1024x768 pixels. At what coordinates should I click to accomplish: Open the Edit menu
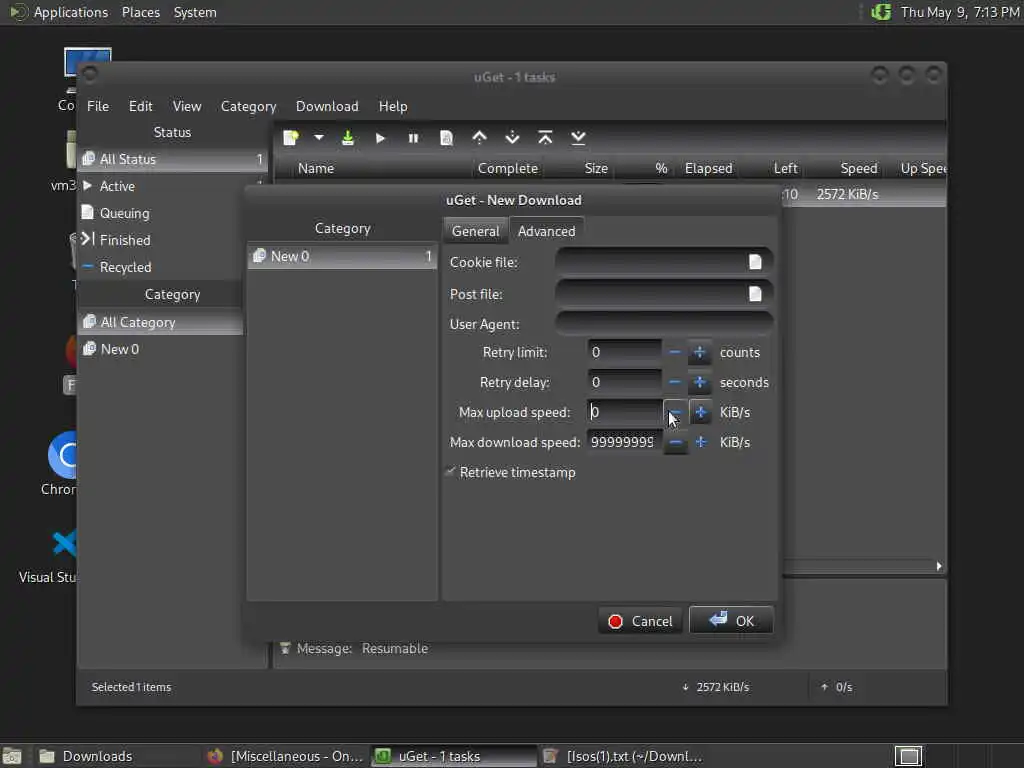(x=140, y=106)
